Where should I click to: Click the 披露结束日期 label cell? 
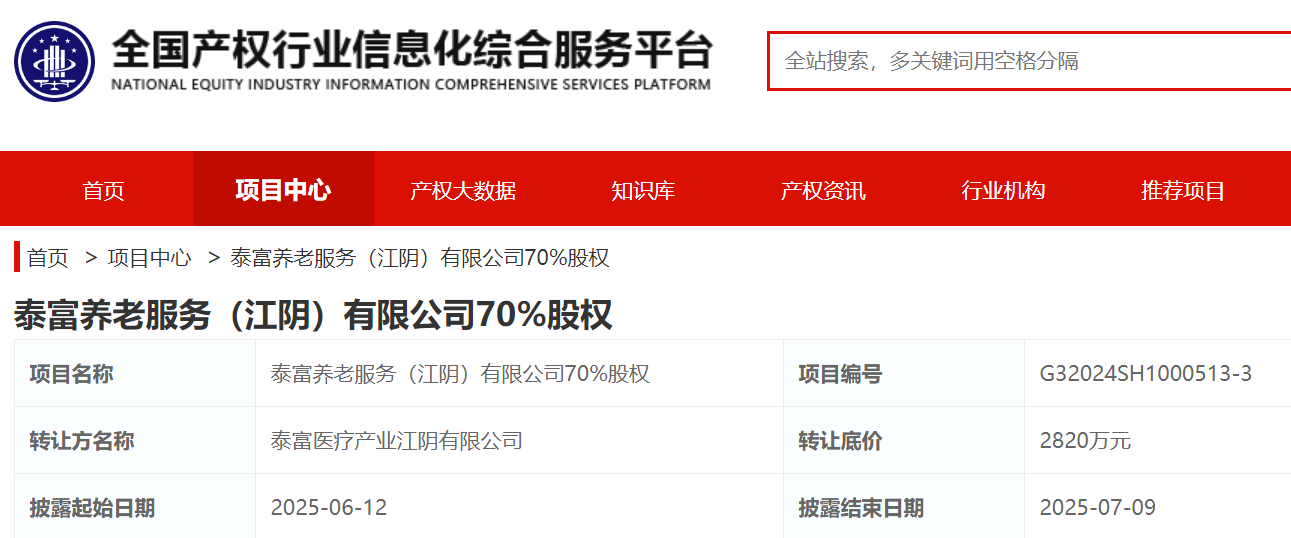(x=904, y=507)
